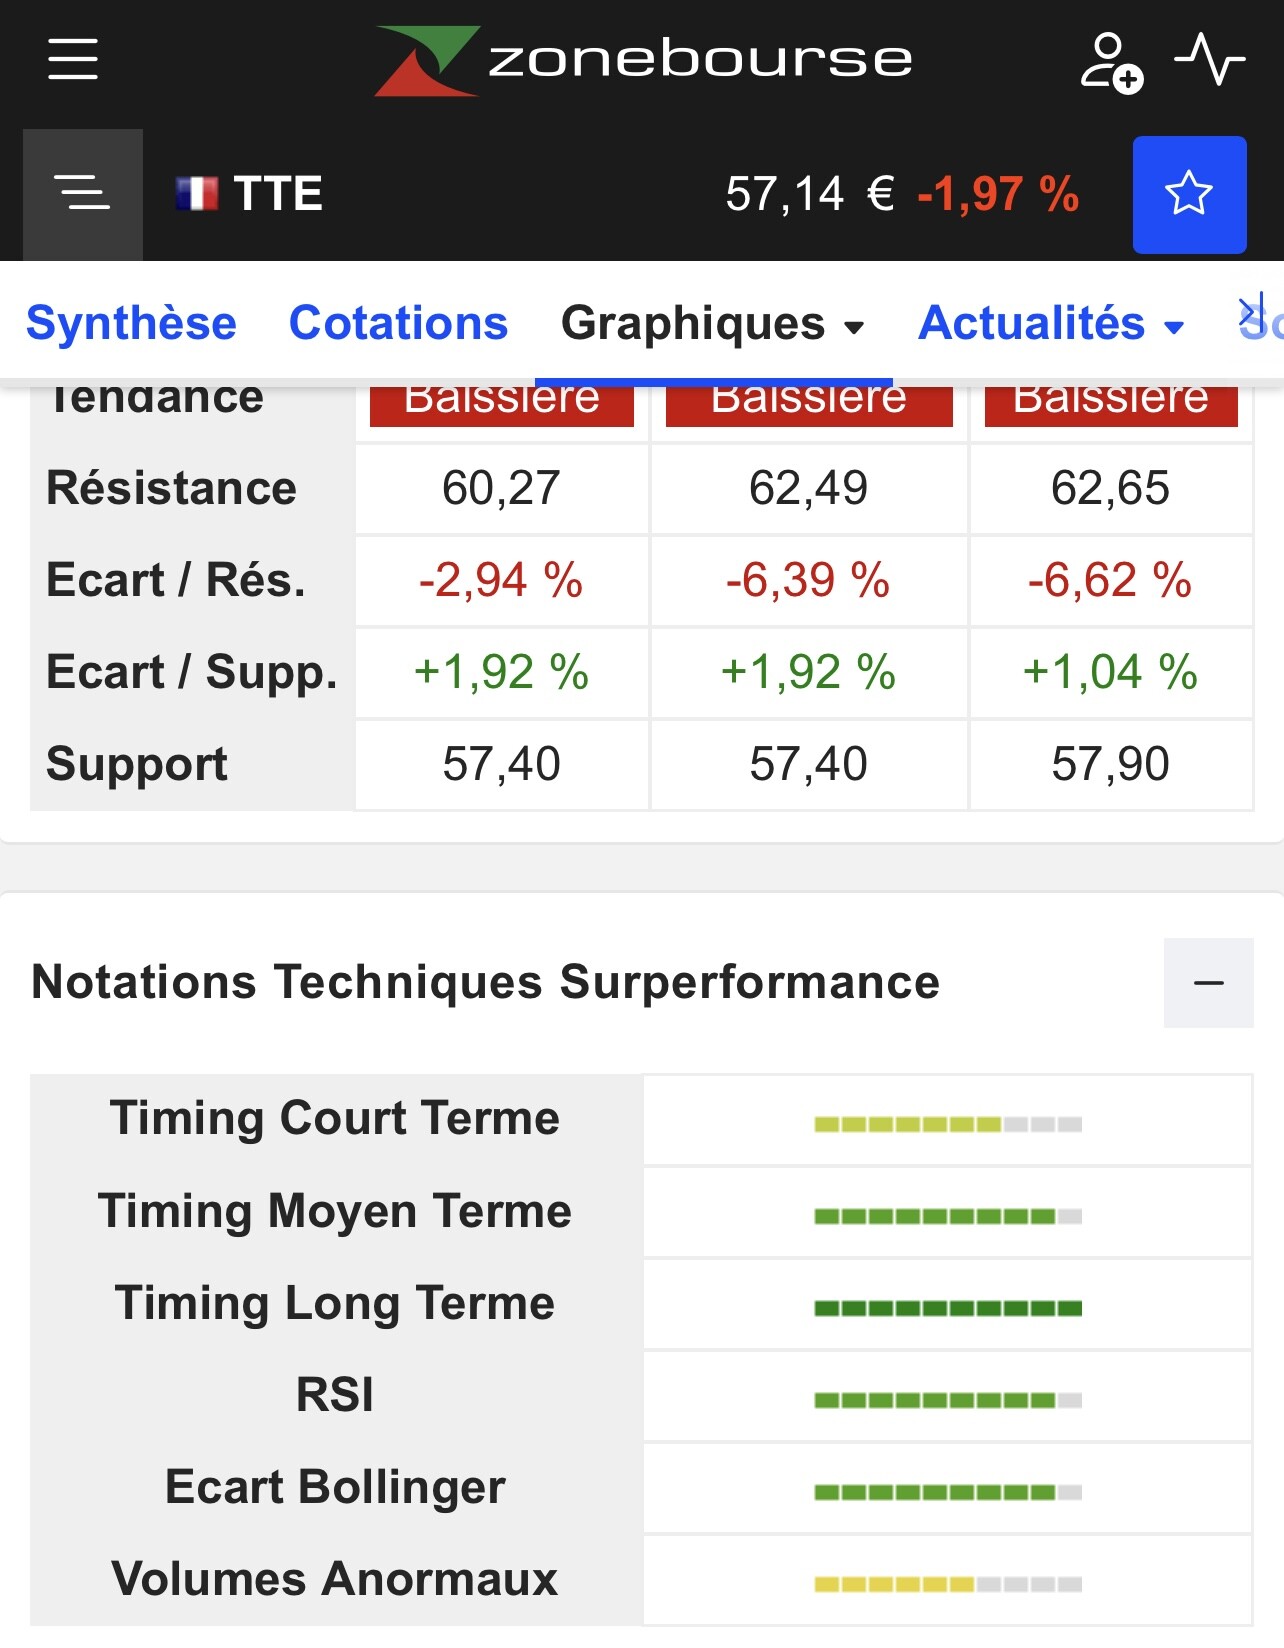The image size is (1284, 1648).
Task: Click the 60,27 resistance value
Action: pos(501,489)
